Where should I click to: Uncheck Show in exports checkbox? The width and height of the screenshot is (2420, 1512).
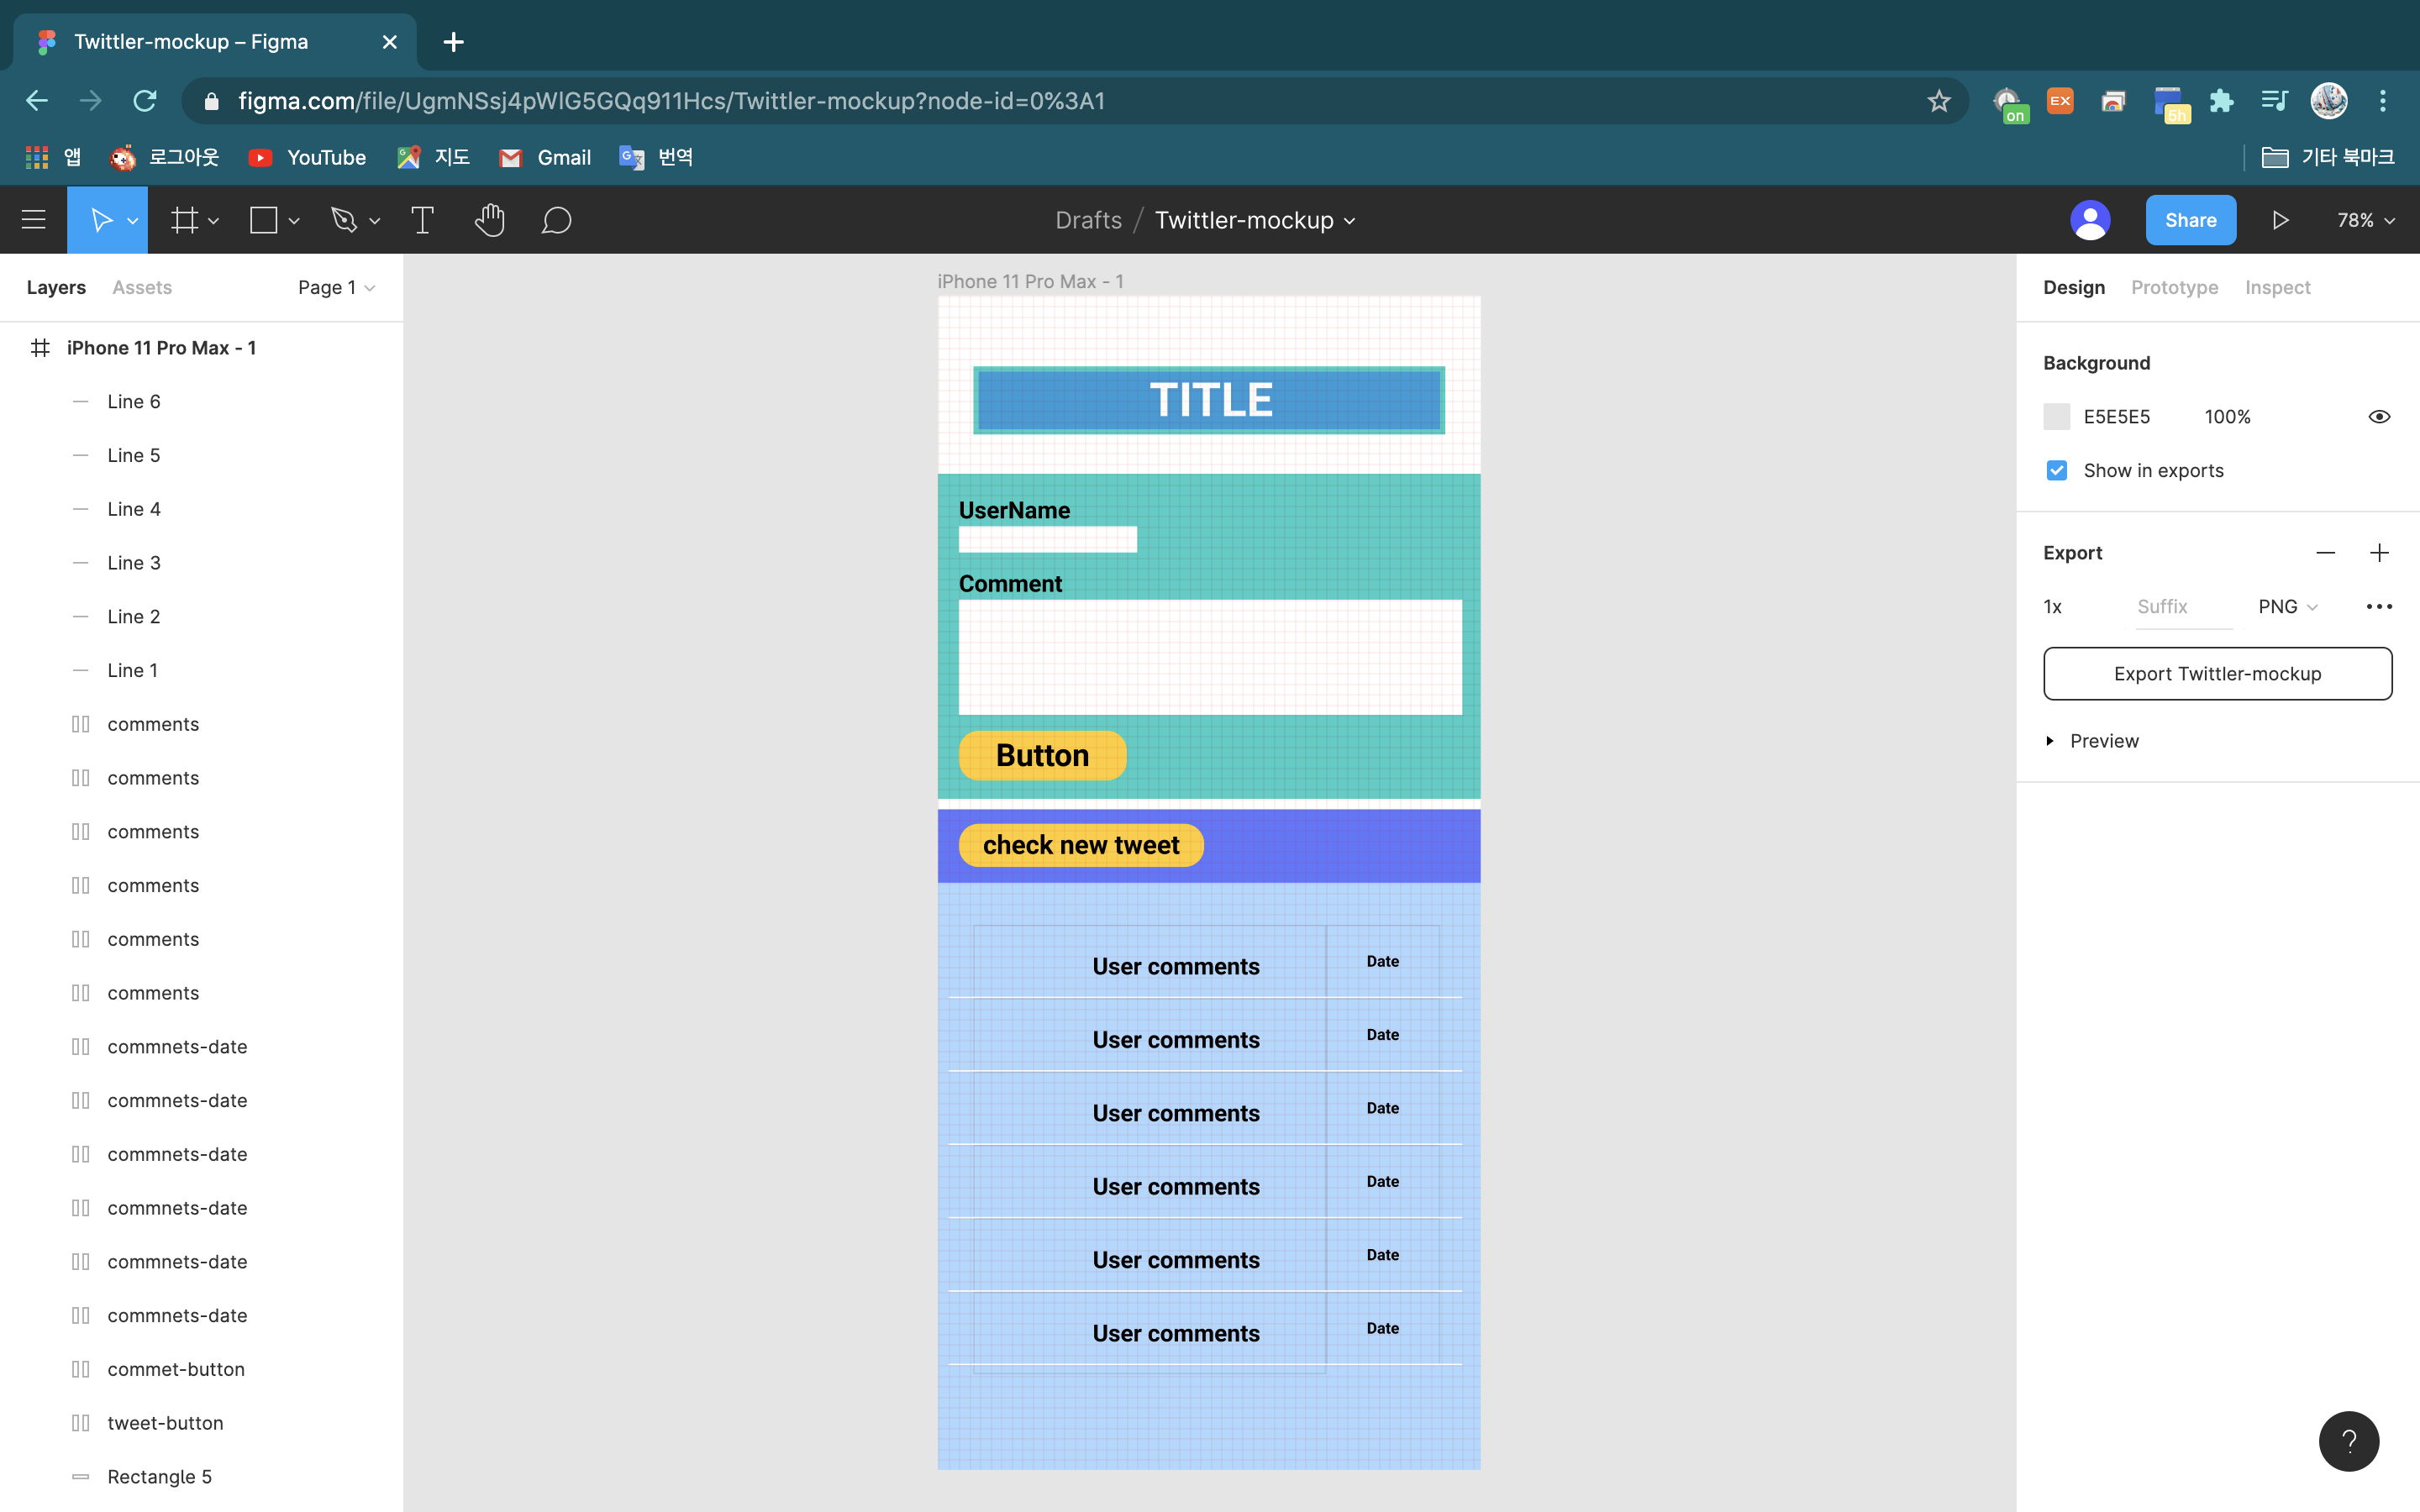(x=2056, y=470)
